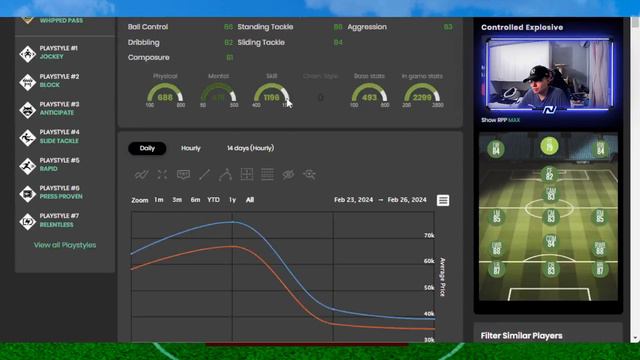The image size is (640, 360).
Task: Click the Press Proven playstyle icon
Action: click(27, 193)
